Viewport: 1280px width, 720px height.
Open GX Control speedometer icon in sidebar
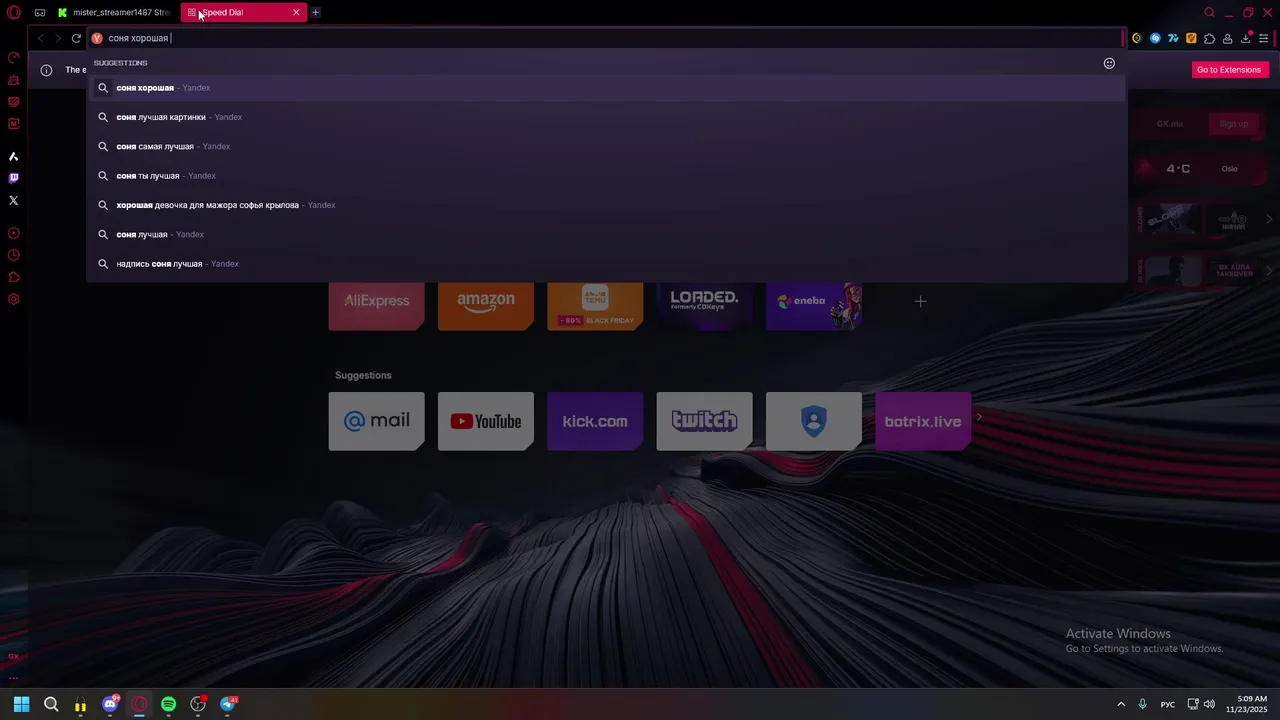click(x=14, y=58)
